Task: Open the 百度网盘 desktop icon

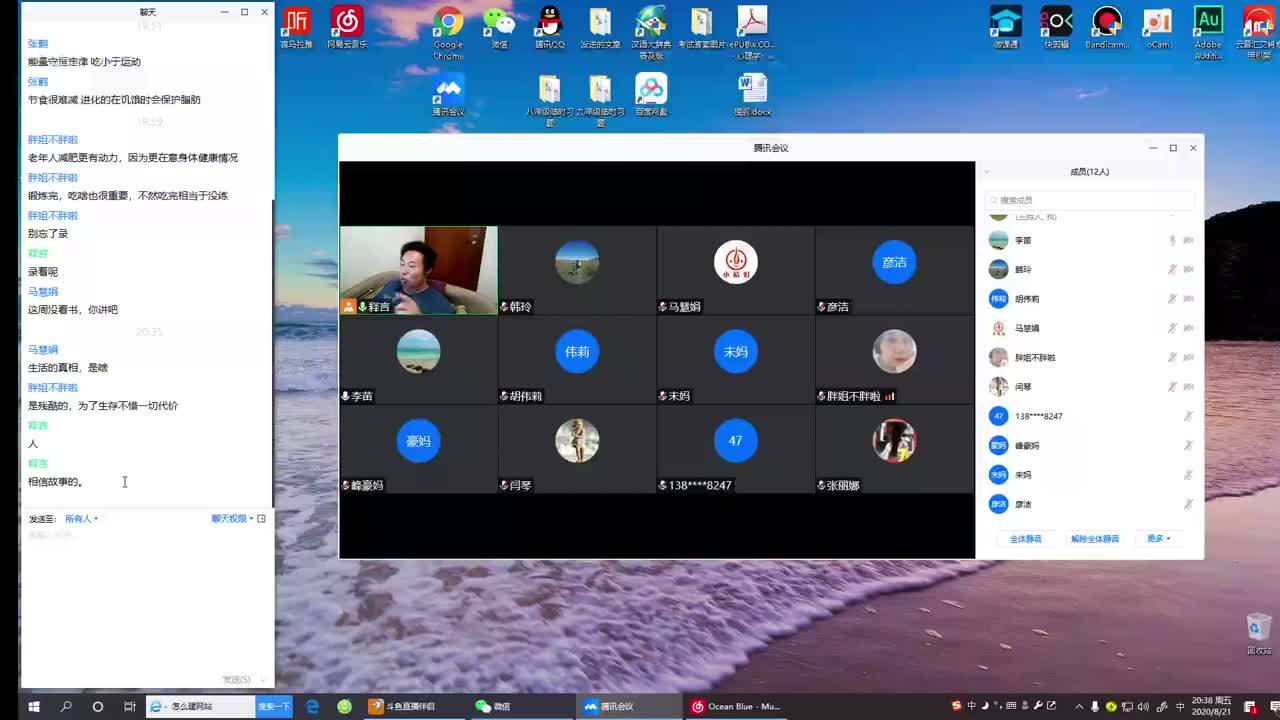Action: (x=651, y=91)
